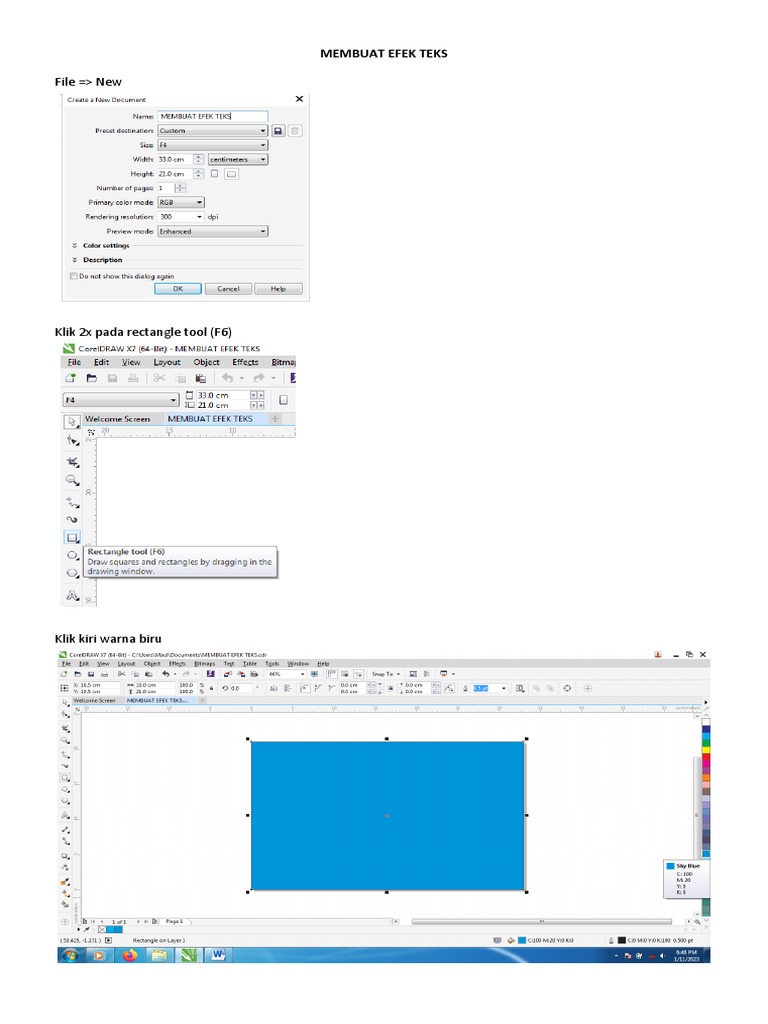Open the Rendering resolution 300 dropdown
The width and height of the screenshot is (768, 1024).
(x=181, y=217)
